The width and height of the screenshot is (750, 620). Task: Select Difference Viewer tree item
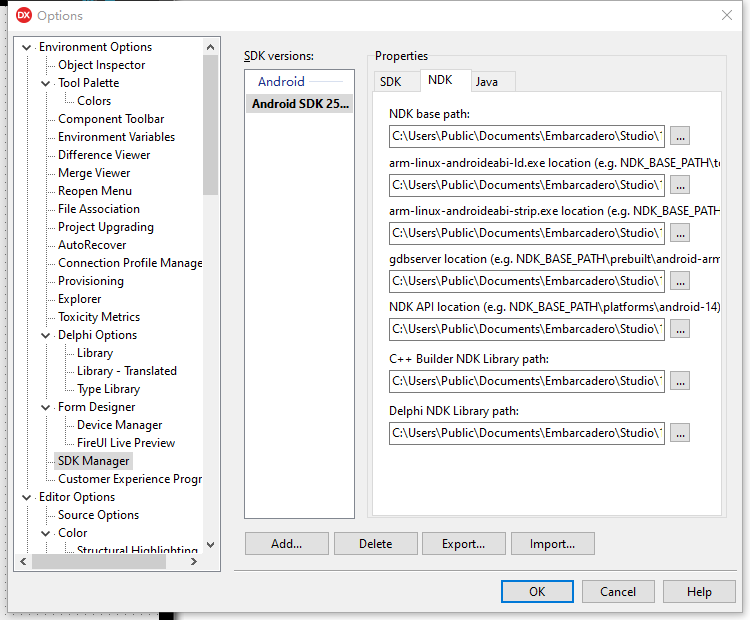click(104, 155)
